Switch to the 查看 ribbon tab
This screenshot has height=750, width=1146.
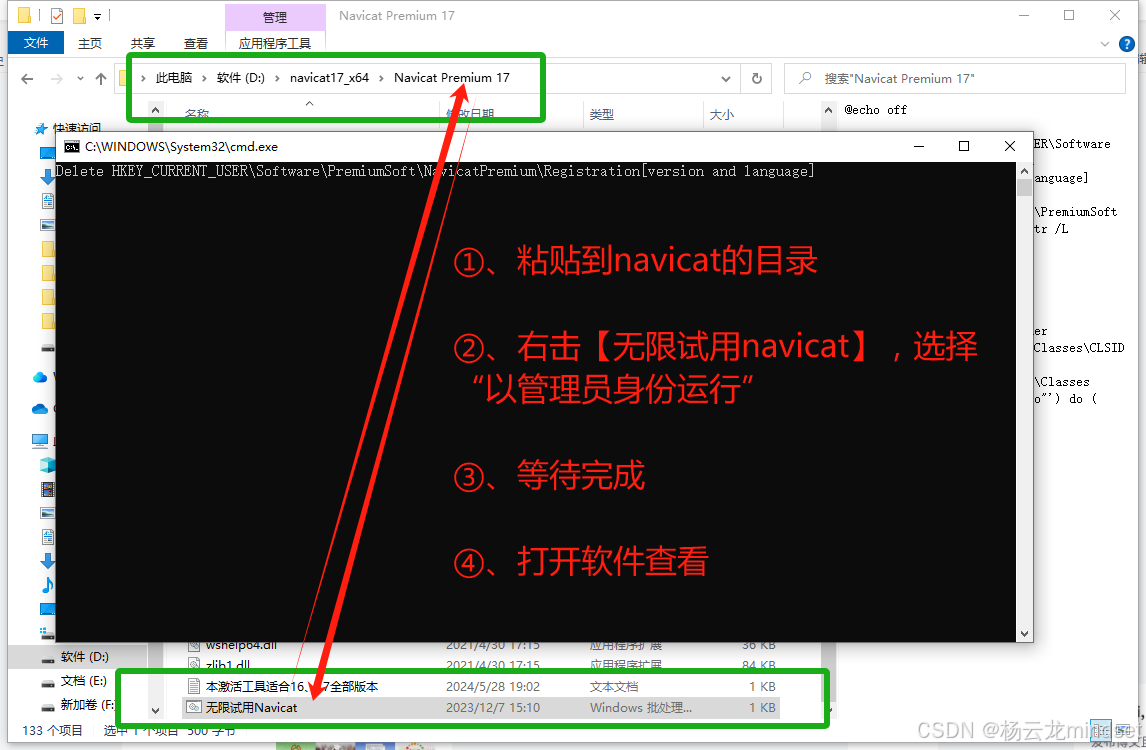195,44
